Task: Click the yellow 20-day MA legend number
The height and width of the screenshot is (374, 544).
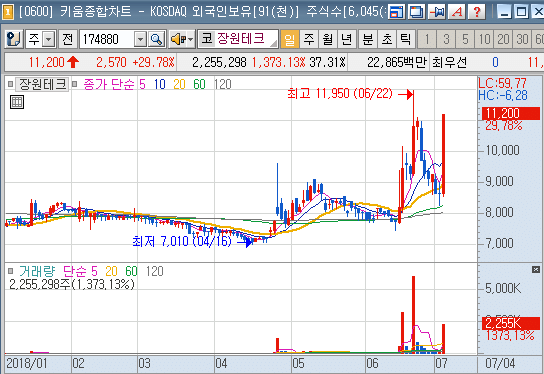Action: 179,84
